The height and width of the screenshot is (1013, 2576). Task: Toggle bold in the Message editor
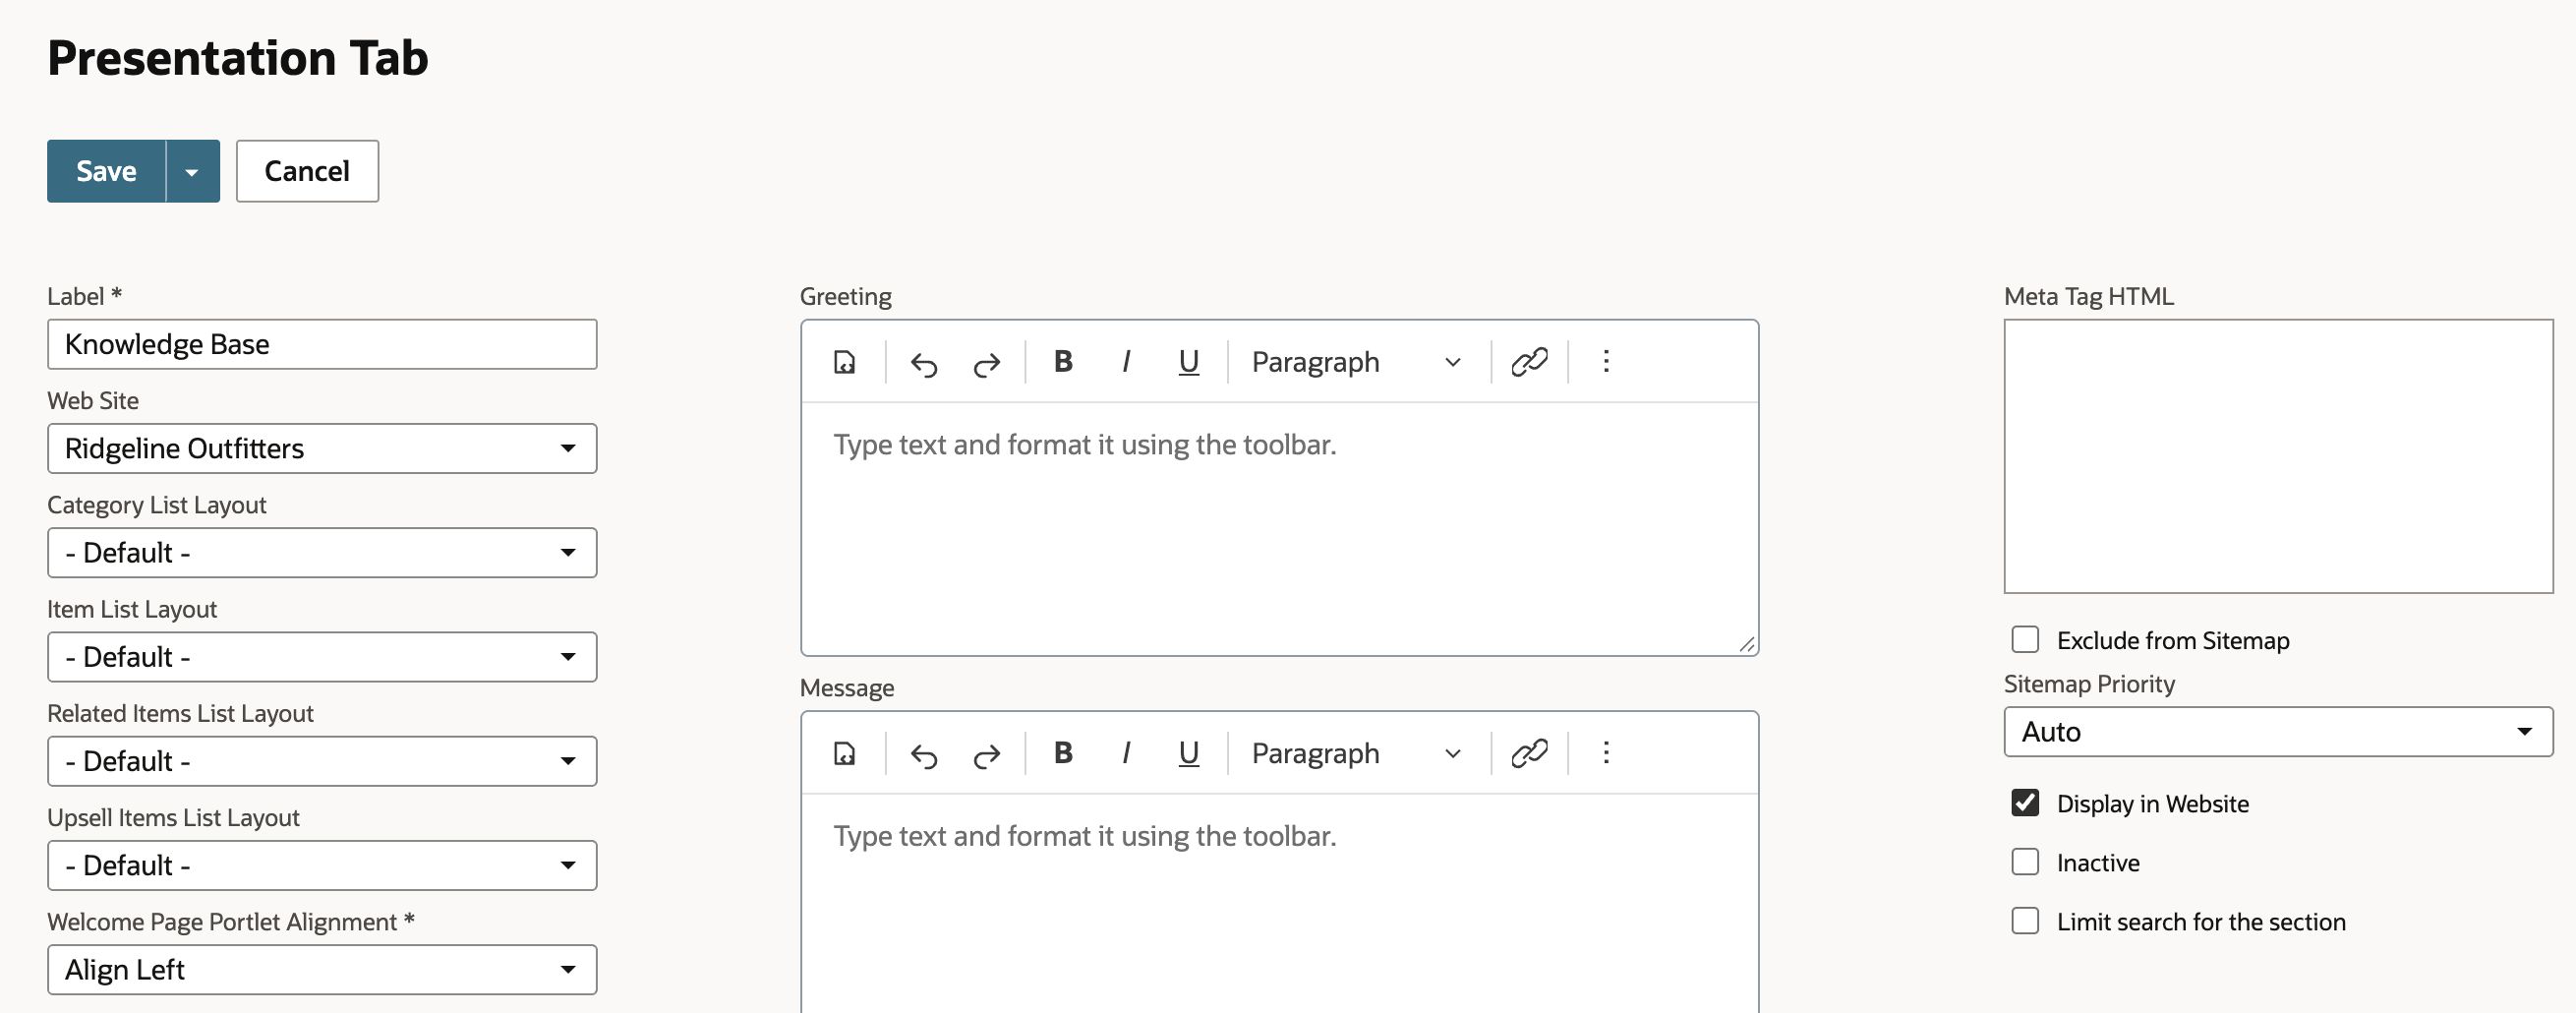[1063, 753]
